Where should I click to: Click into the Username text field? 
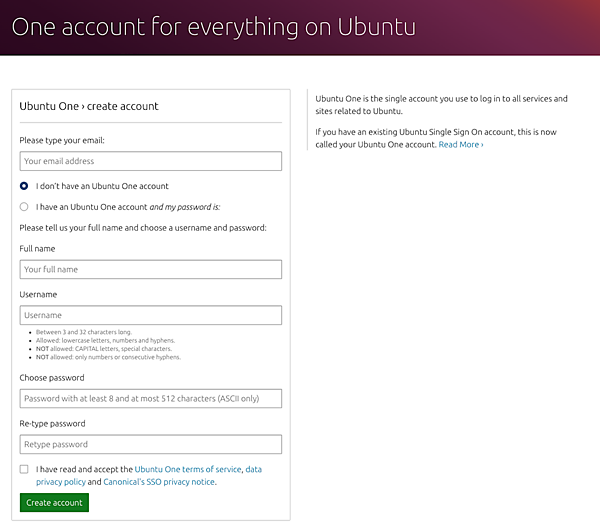[x=150, y=315]
